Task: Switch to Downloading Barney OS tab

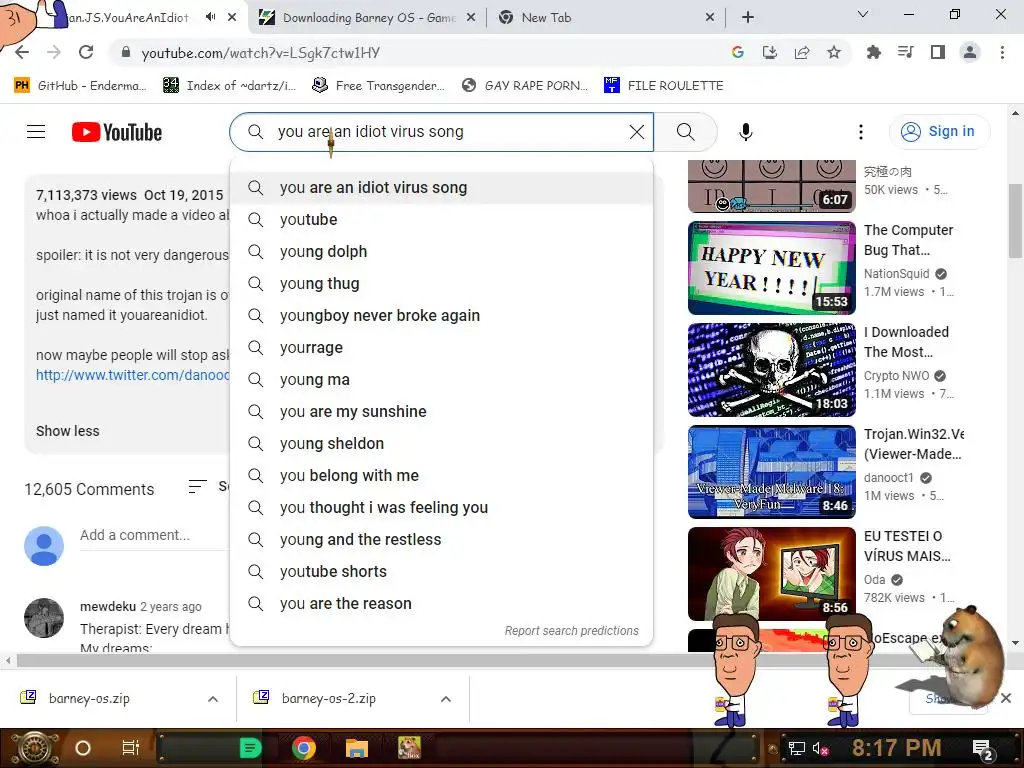Action: (368, 18)
